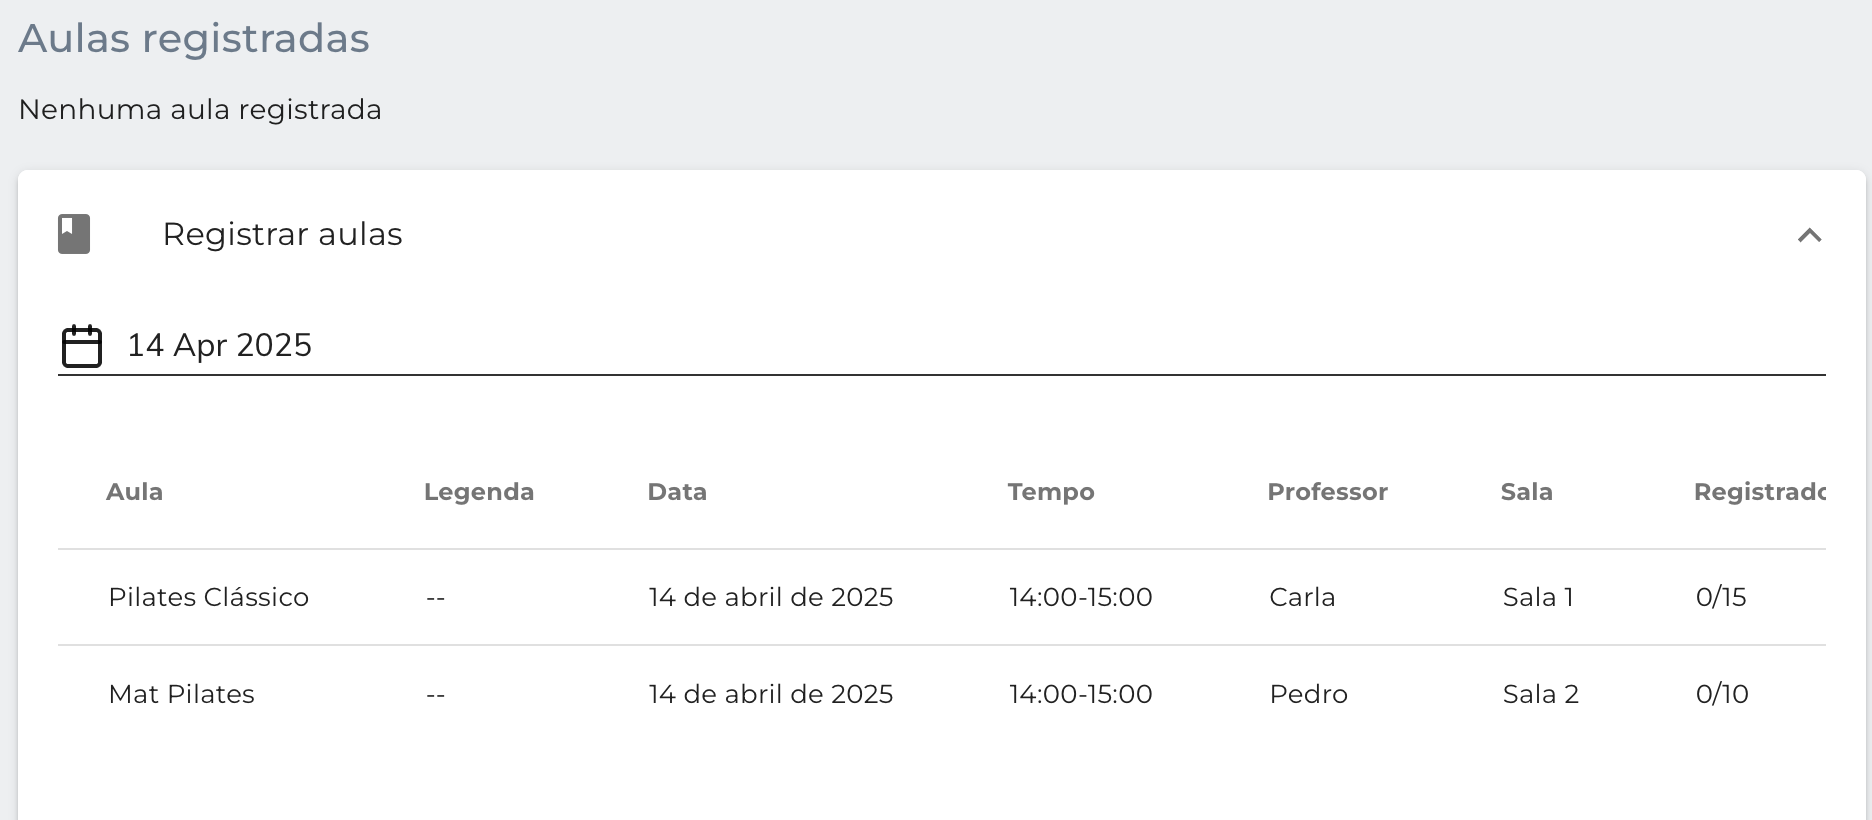Collapse the Registrar aulas panel chevron
1872x820 pixels.
point(1809,235)
